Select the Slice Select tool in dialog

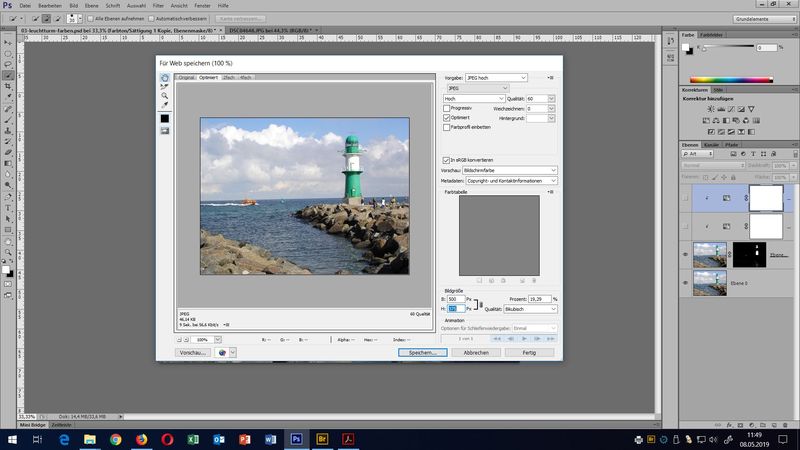pyautogui.click(x=165, y=87)
